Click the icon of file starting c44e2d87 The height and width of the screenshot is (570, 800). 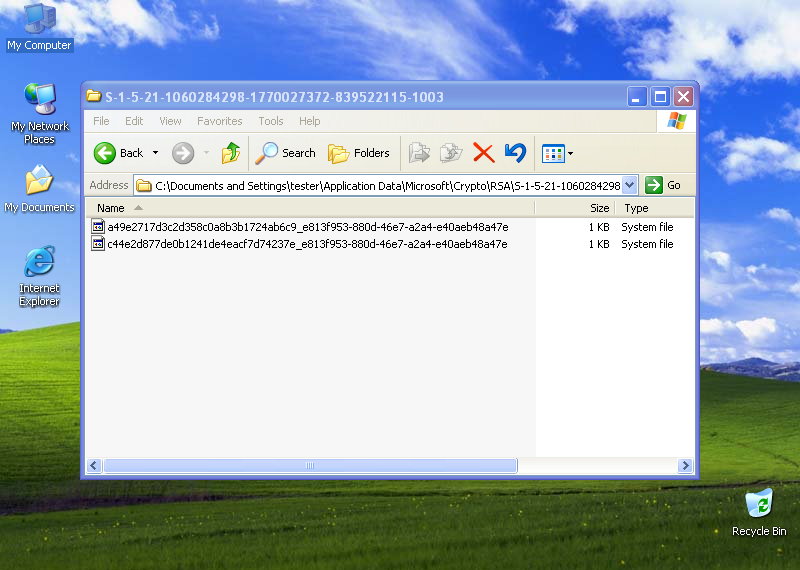[x=98, y=244]
